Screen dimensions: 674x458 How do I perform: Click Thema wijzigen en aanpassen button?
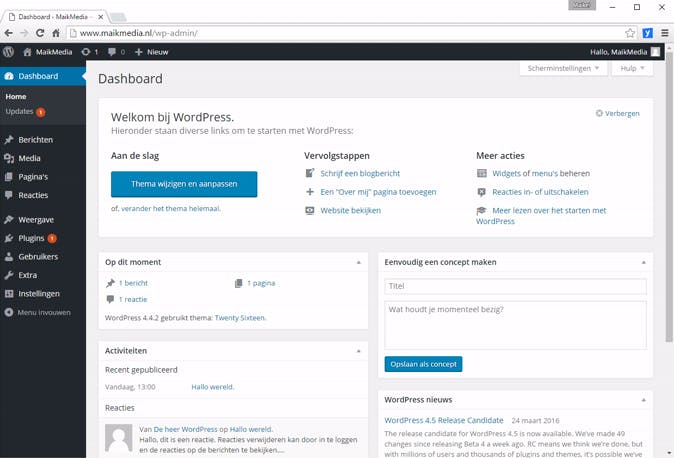184,184
